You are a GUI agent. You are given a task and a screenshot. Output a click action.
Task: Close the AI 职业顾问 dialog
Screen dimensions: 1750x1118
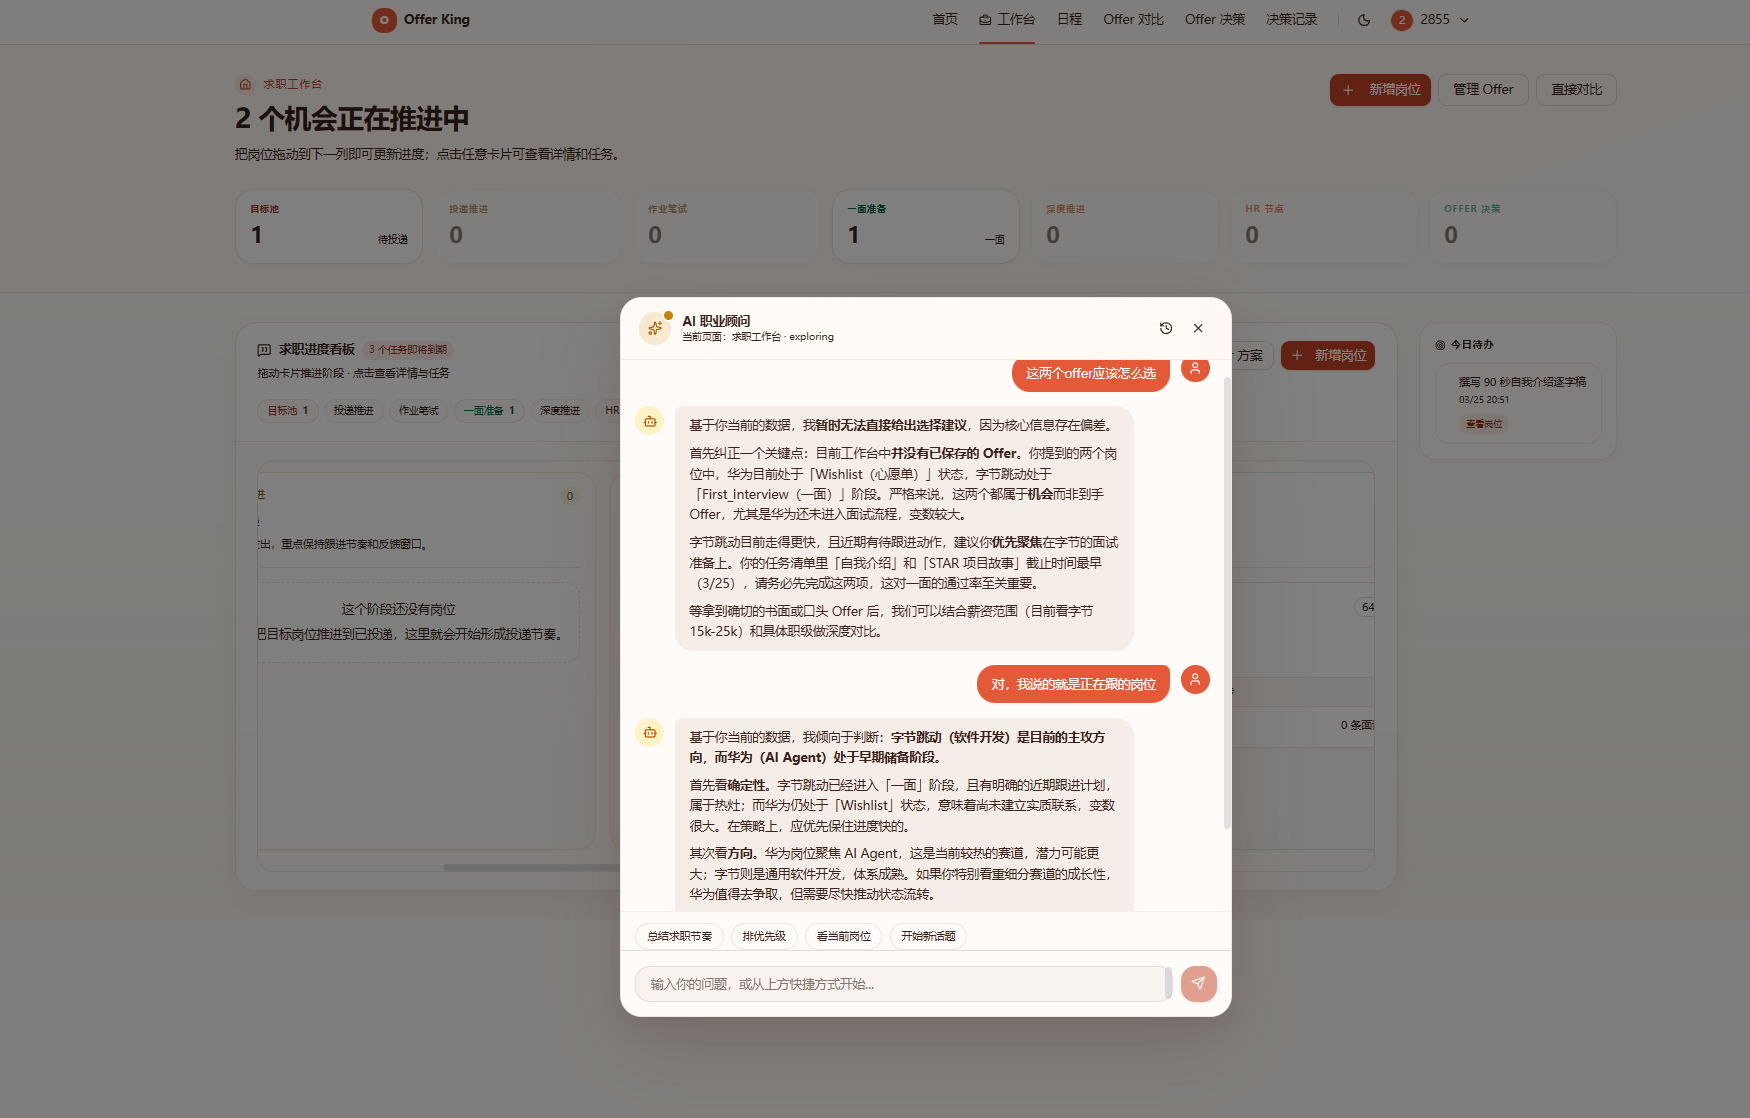tap(1198, 328)
